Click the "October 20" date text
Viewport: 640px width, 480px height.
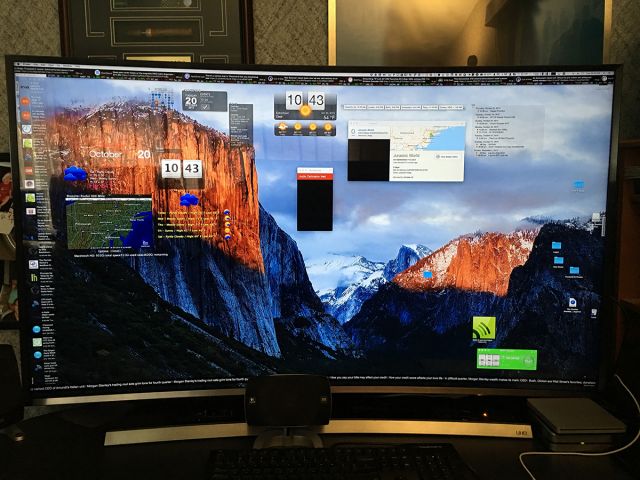[x=120, y=155]
